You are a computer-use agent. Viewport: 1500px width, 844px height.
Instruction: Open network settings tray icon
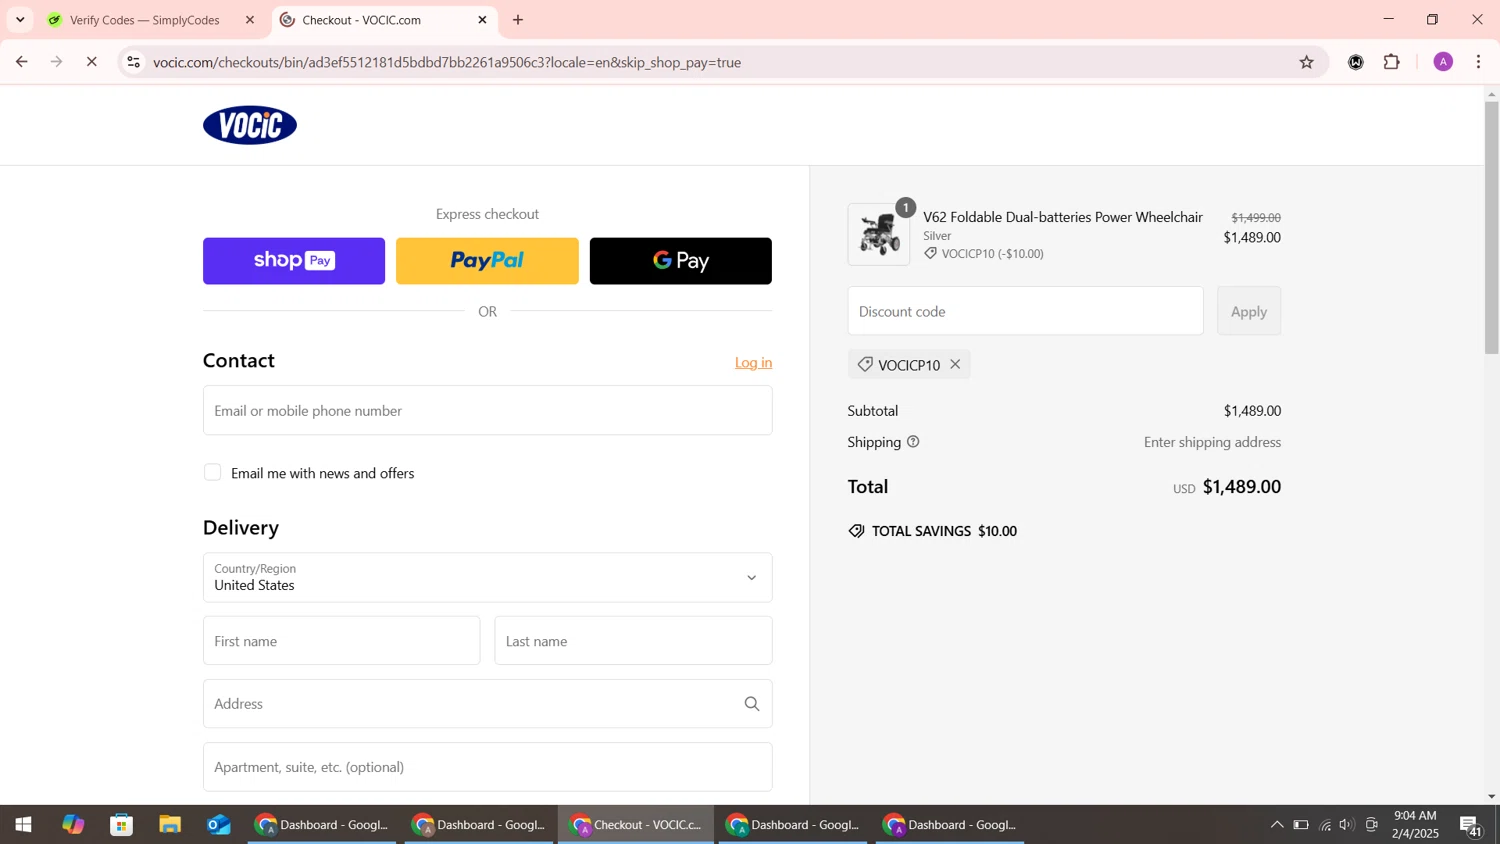click(x=1325, y=825)
